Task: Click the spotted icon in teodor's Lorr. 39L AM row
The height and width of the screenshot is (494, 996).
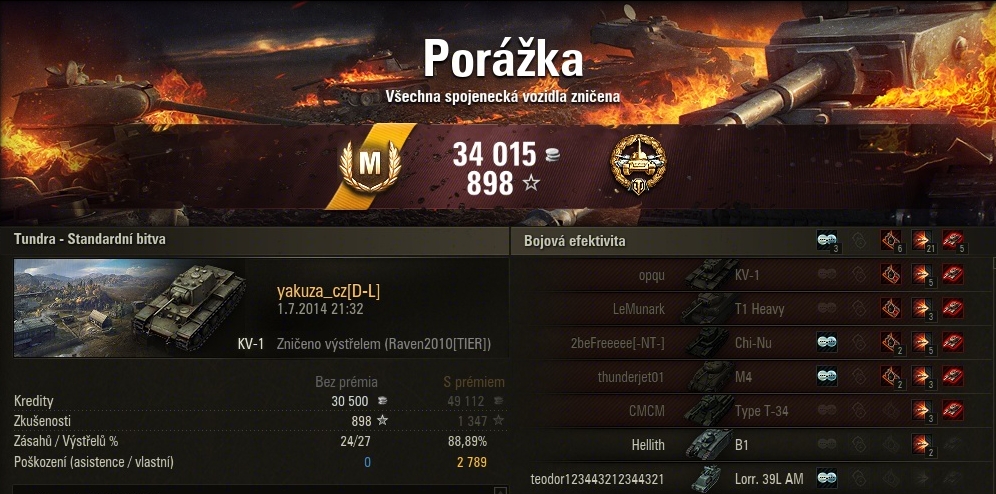Action: coord(826,478)
